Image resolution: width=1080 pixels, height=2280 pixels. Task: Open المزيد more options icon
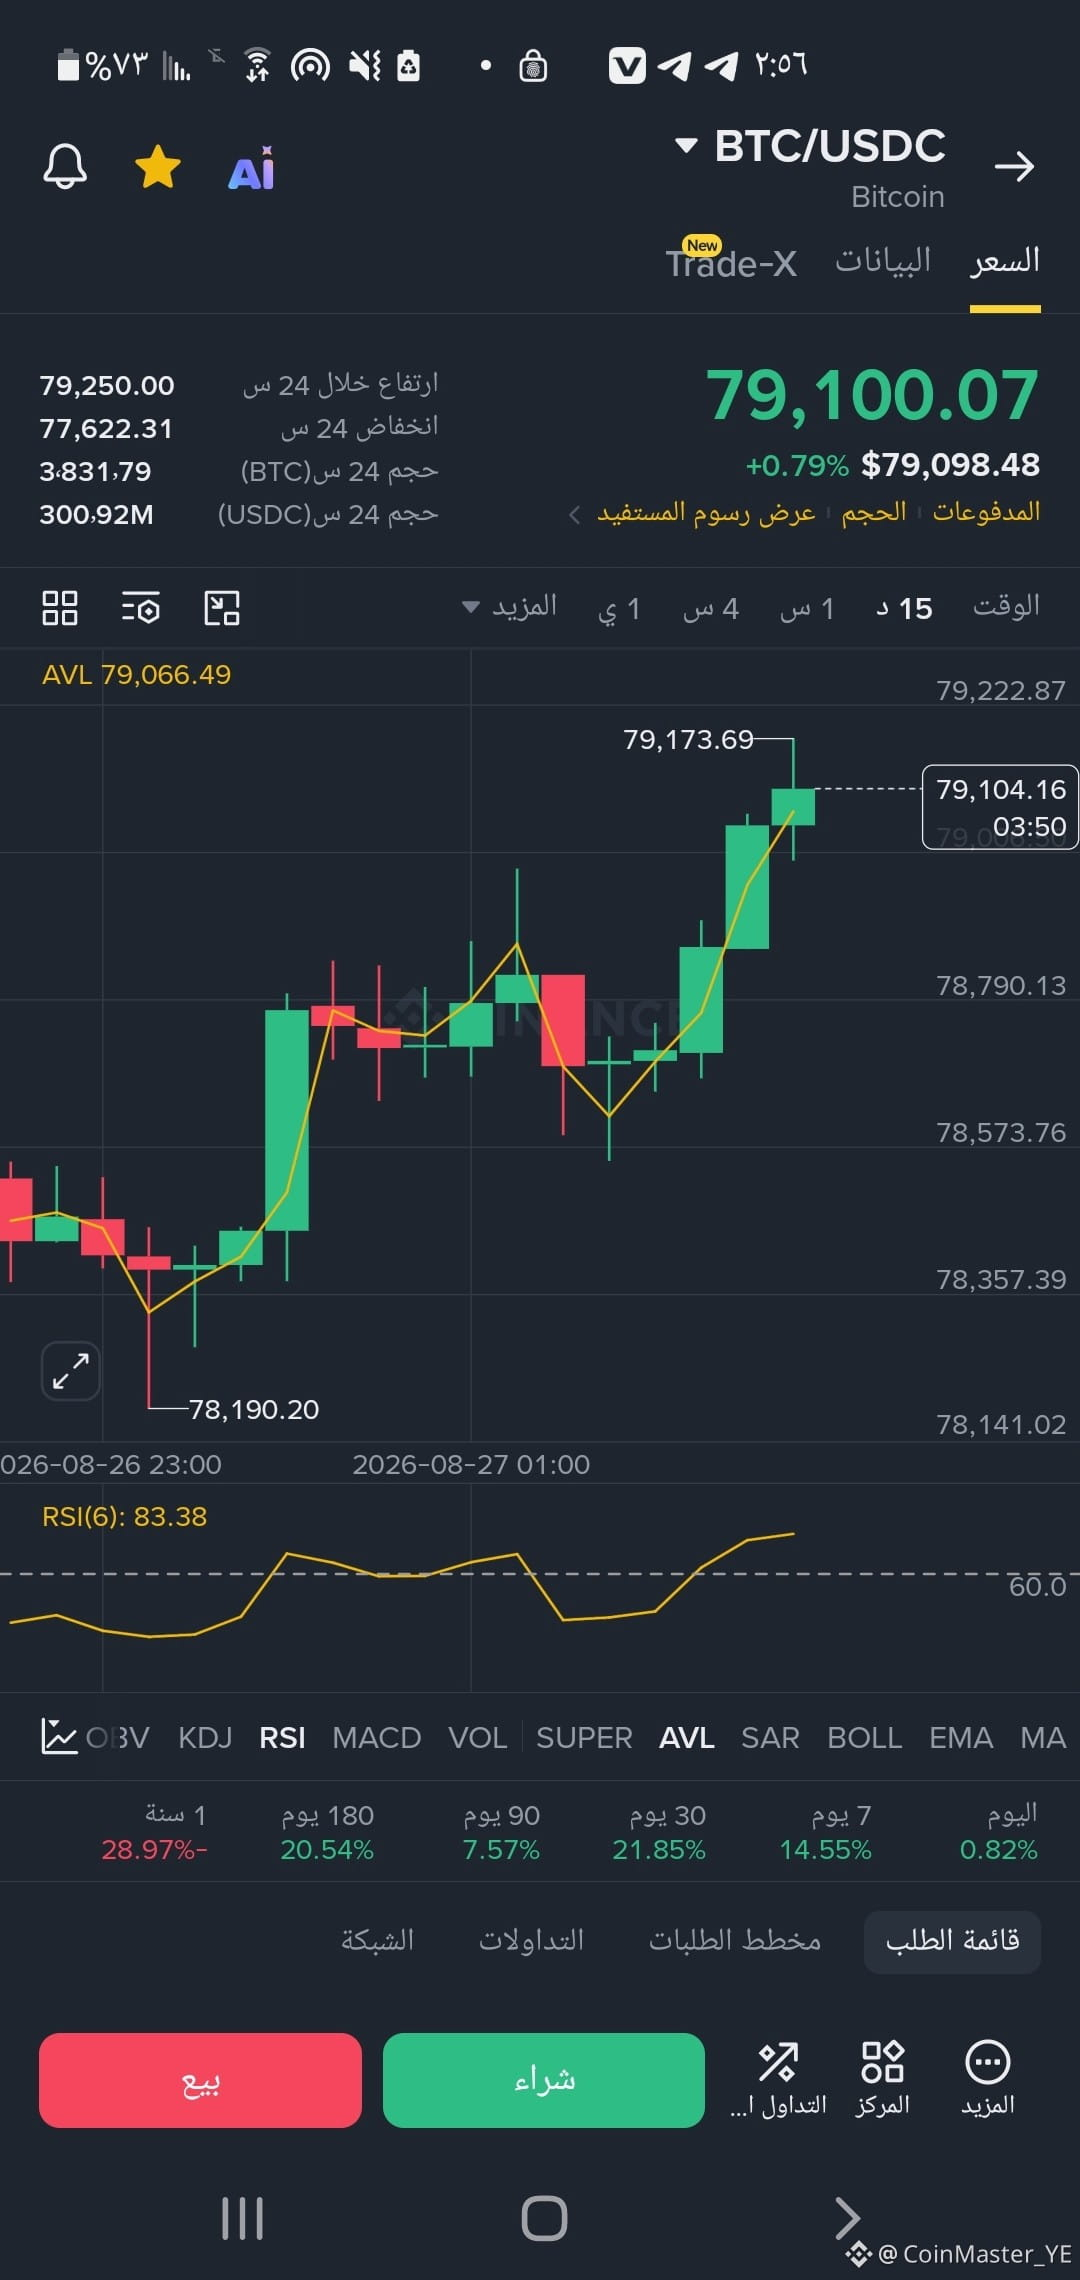(988, 2079)
